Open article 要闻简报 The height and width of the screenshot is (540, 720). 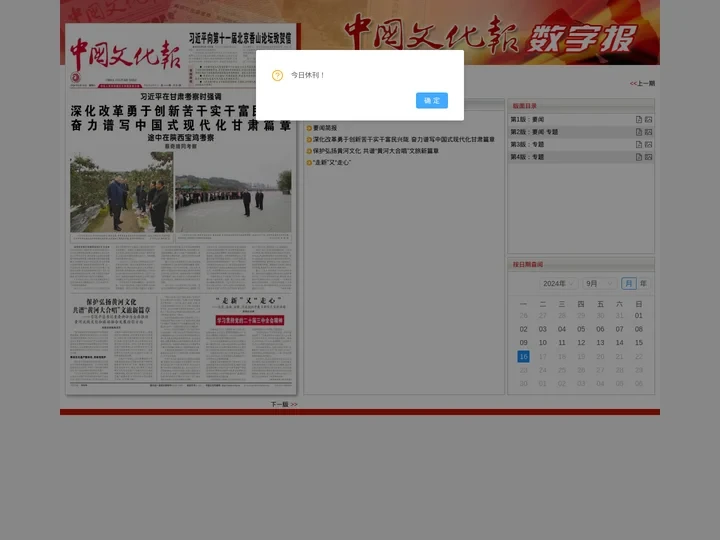pyautogui.click(x=325, y=128)
